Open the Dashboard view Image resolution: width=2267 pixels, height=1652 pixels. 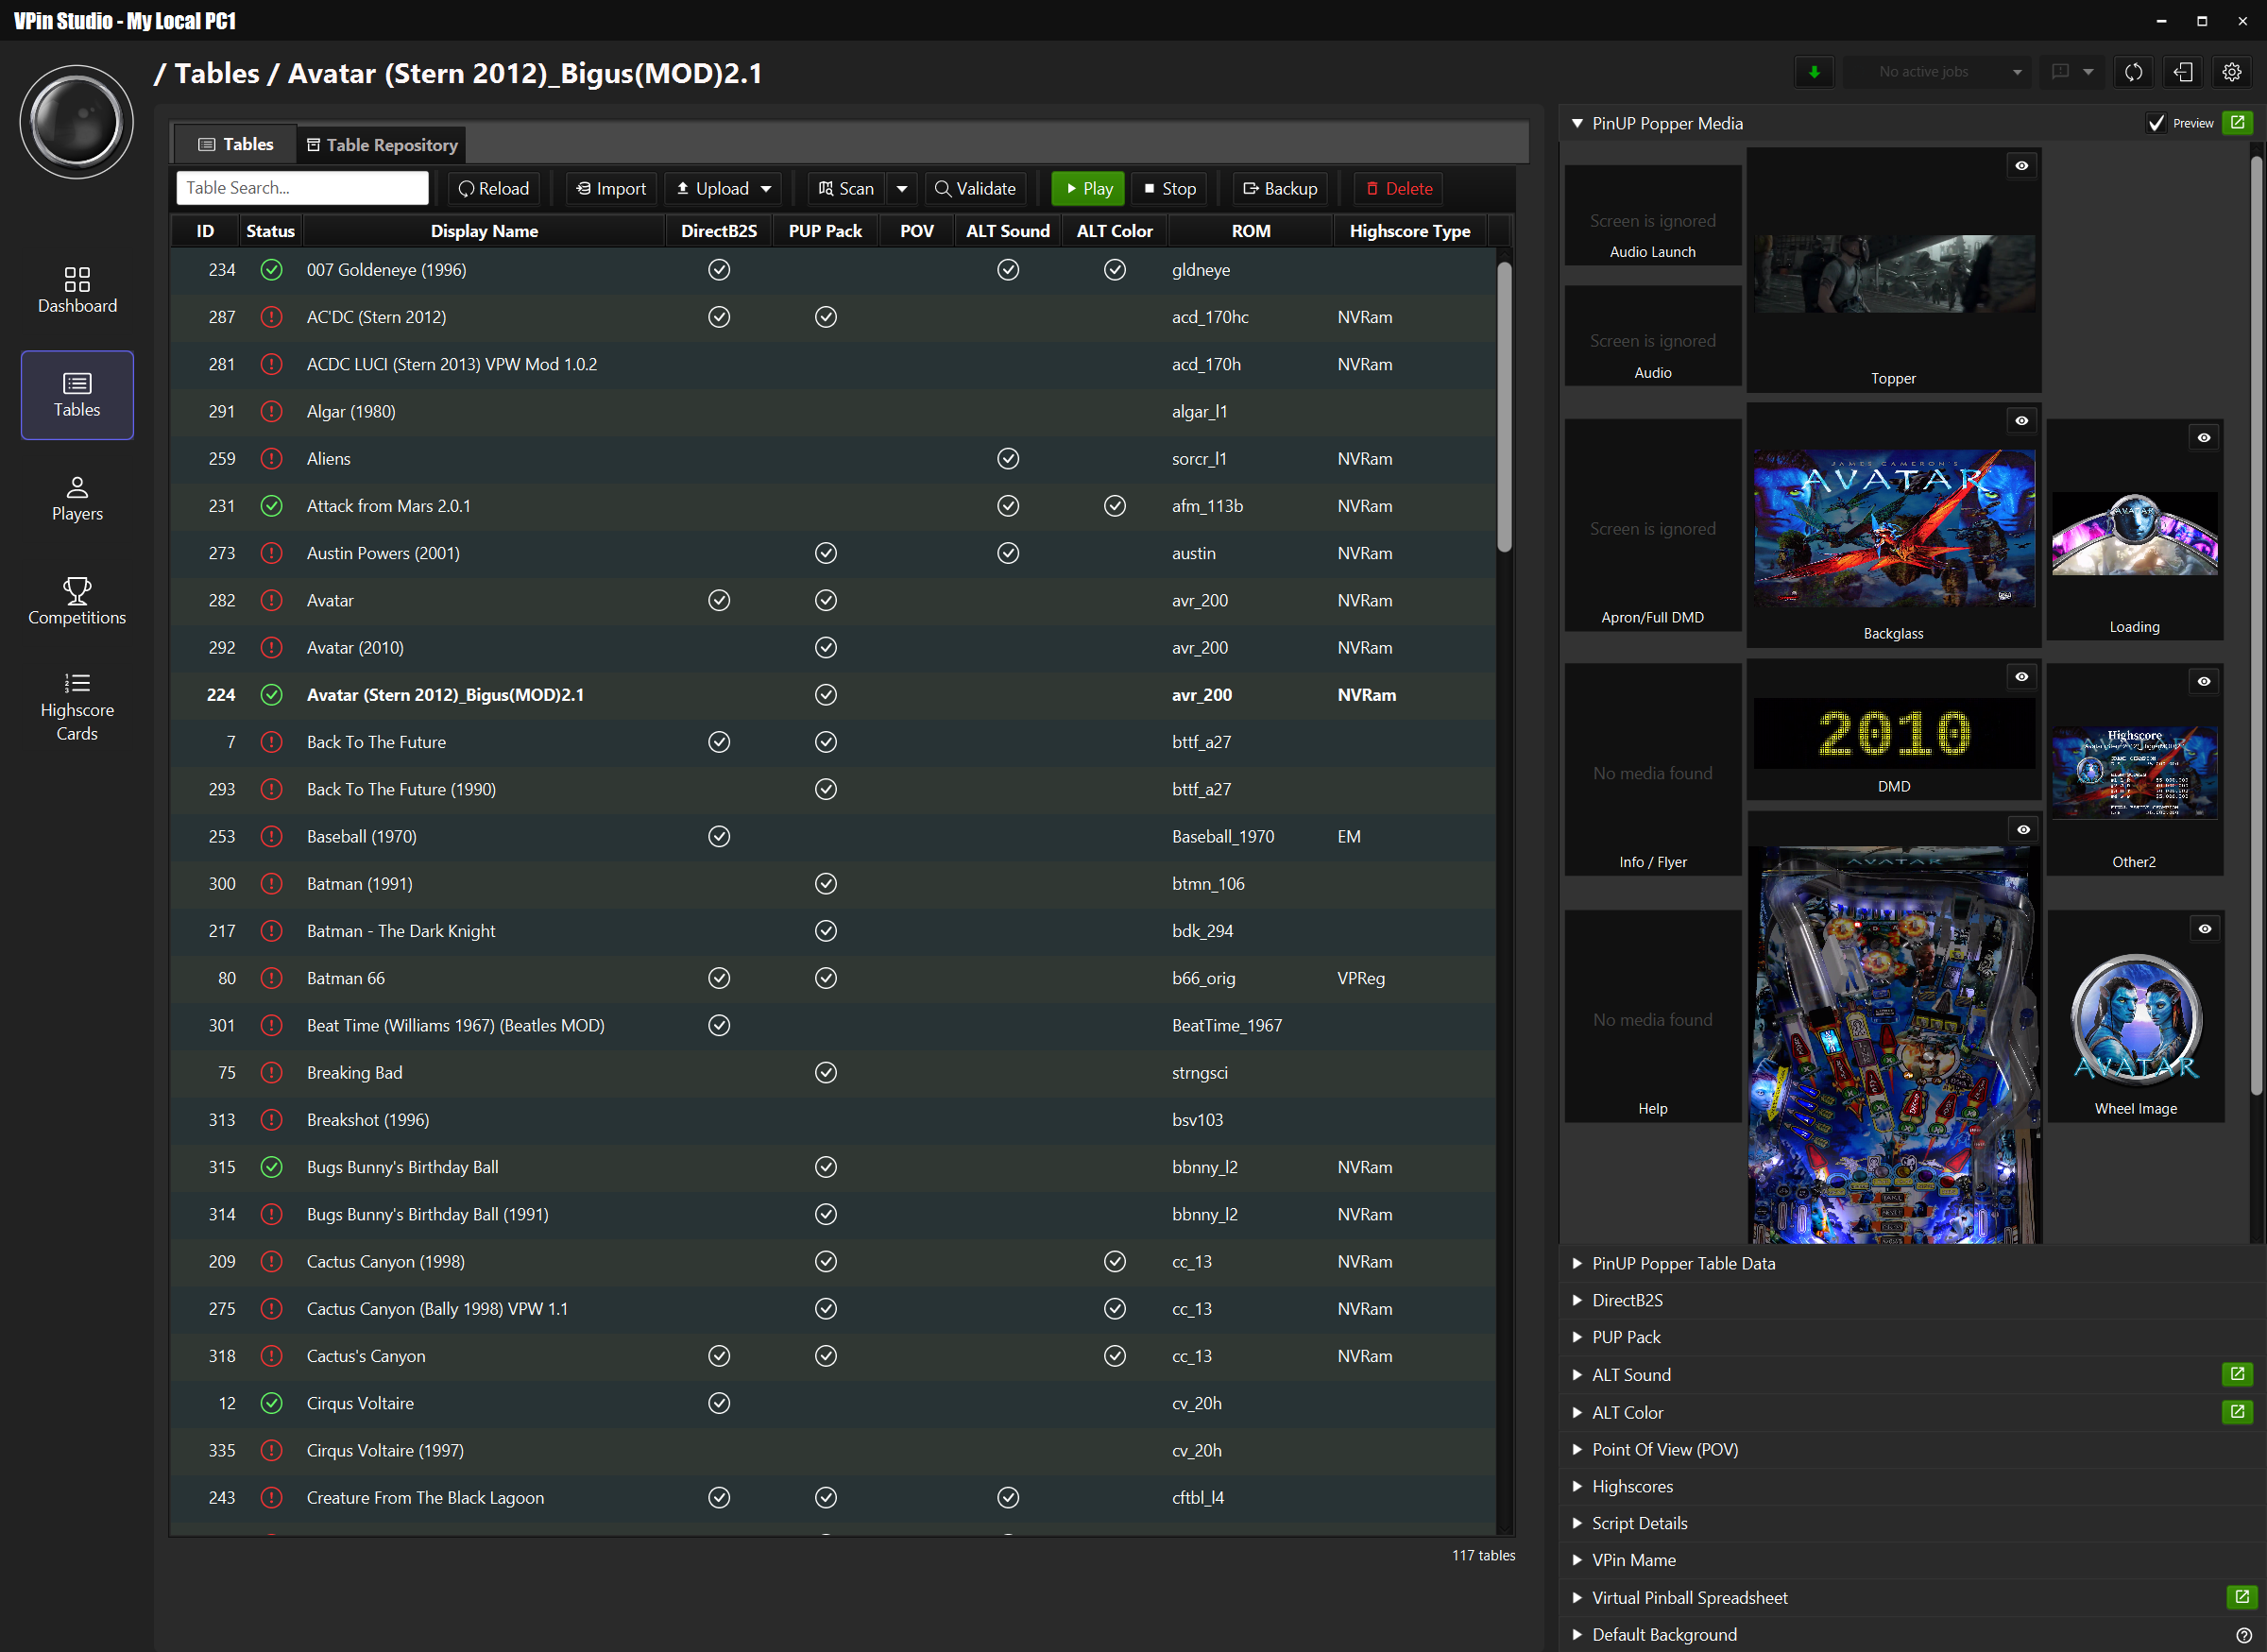coord(77,290)
